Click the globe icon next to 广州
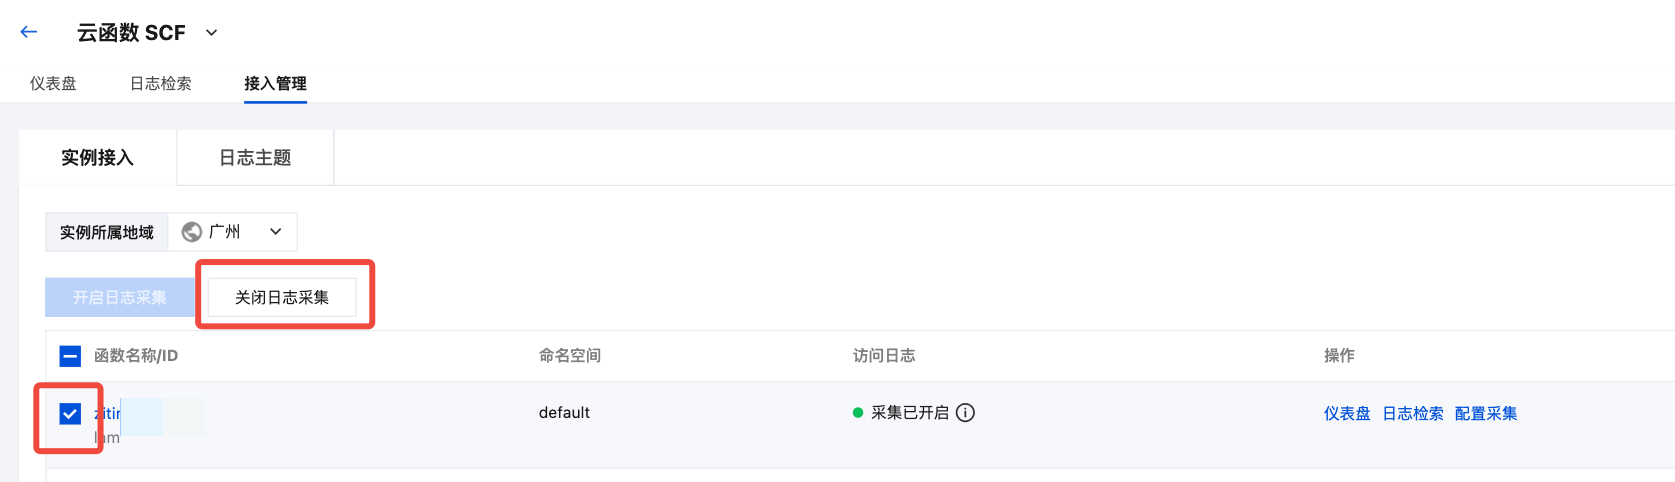This screenshot has height=482, width=1675. click(x=191, y=232)
